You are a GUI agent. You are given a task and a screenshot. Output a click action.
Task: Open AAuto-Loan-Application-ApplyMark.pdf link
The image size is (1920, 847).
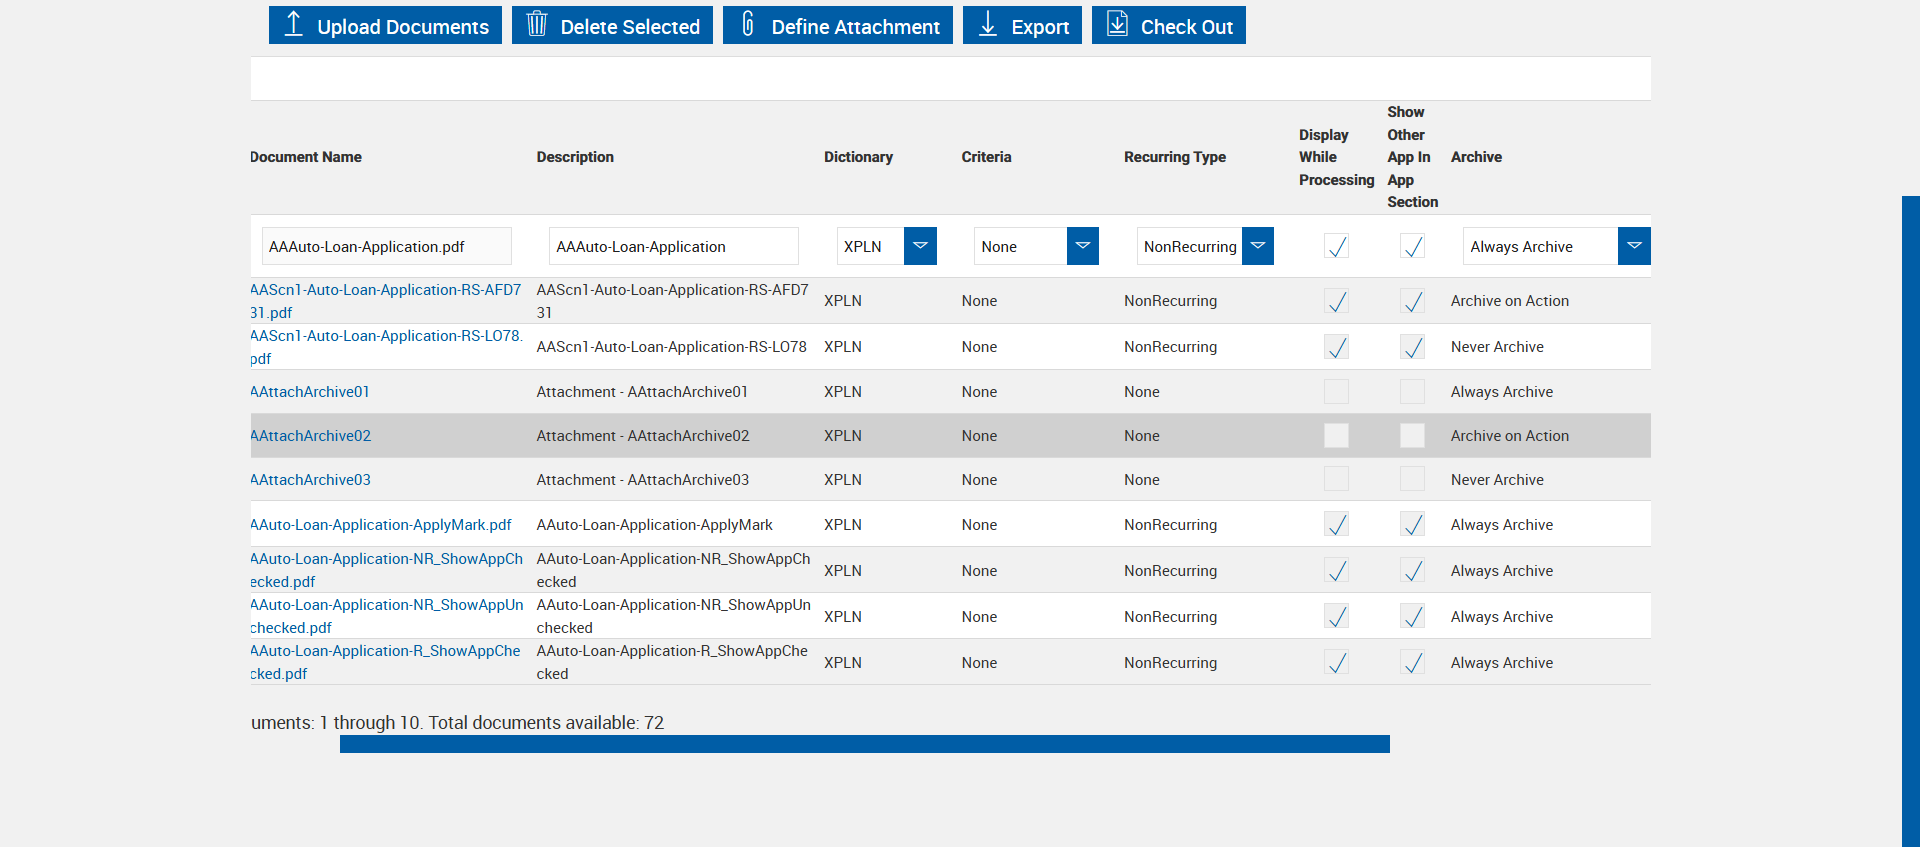pos(381,525)
